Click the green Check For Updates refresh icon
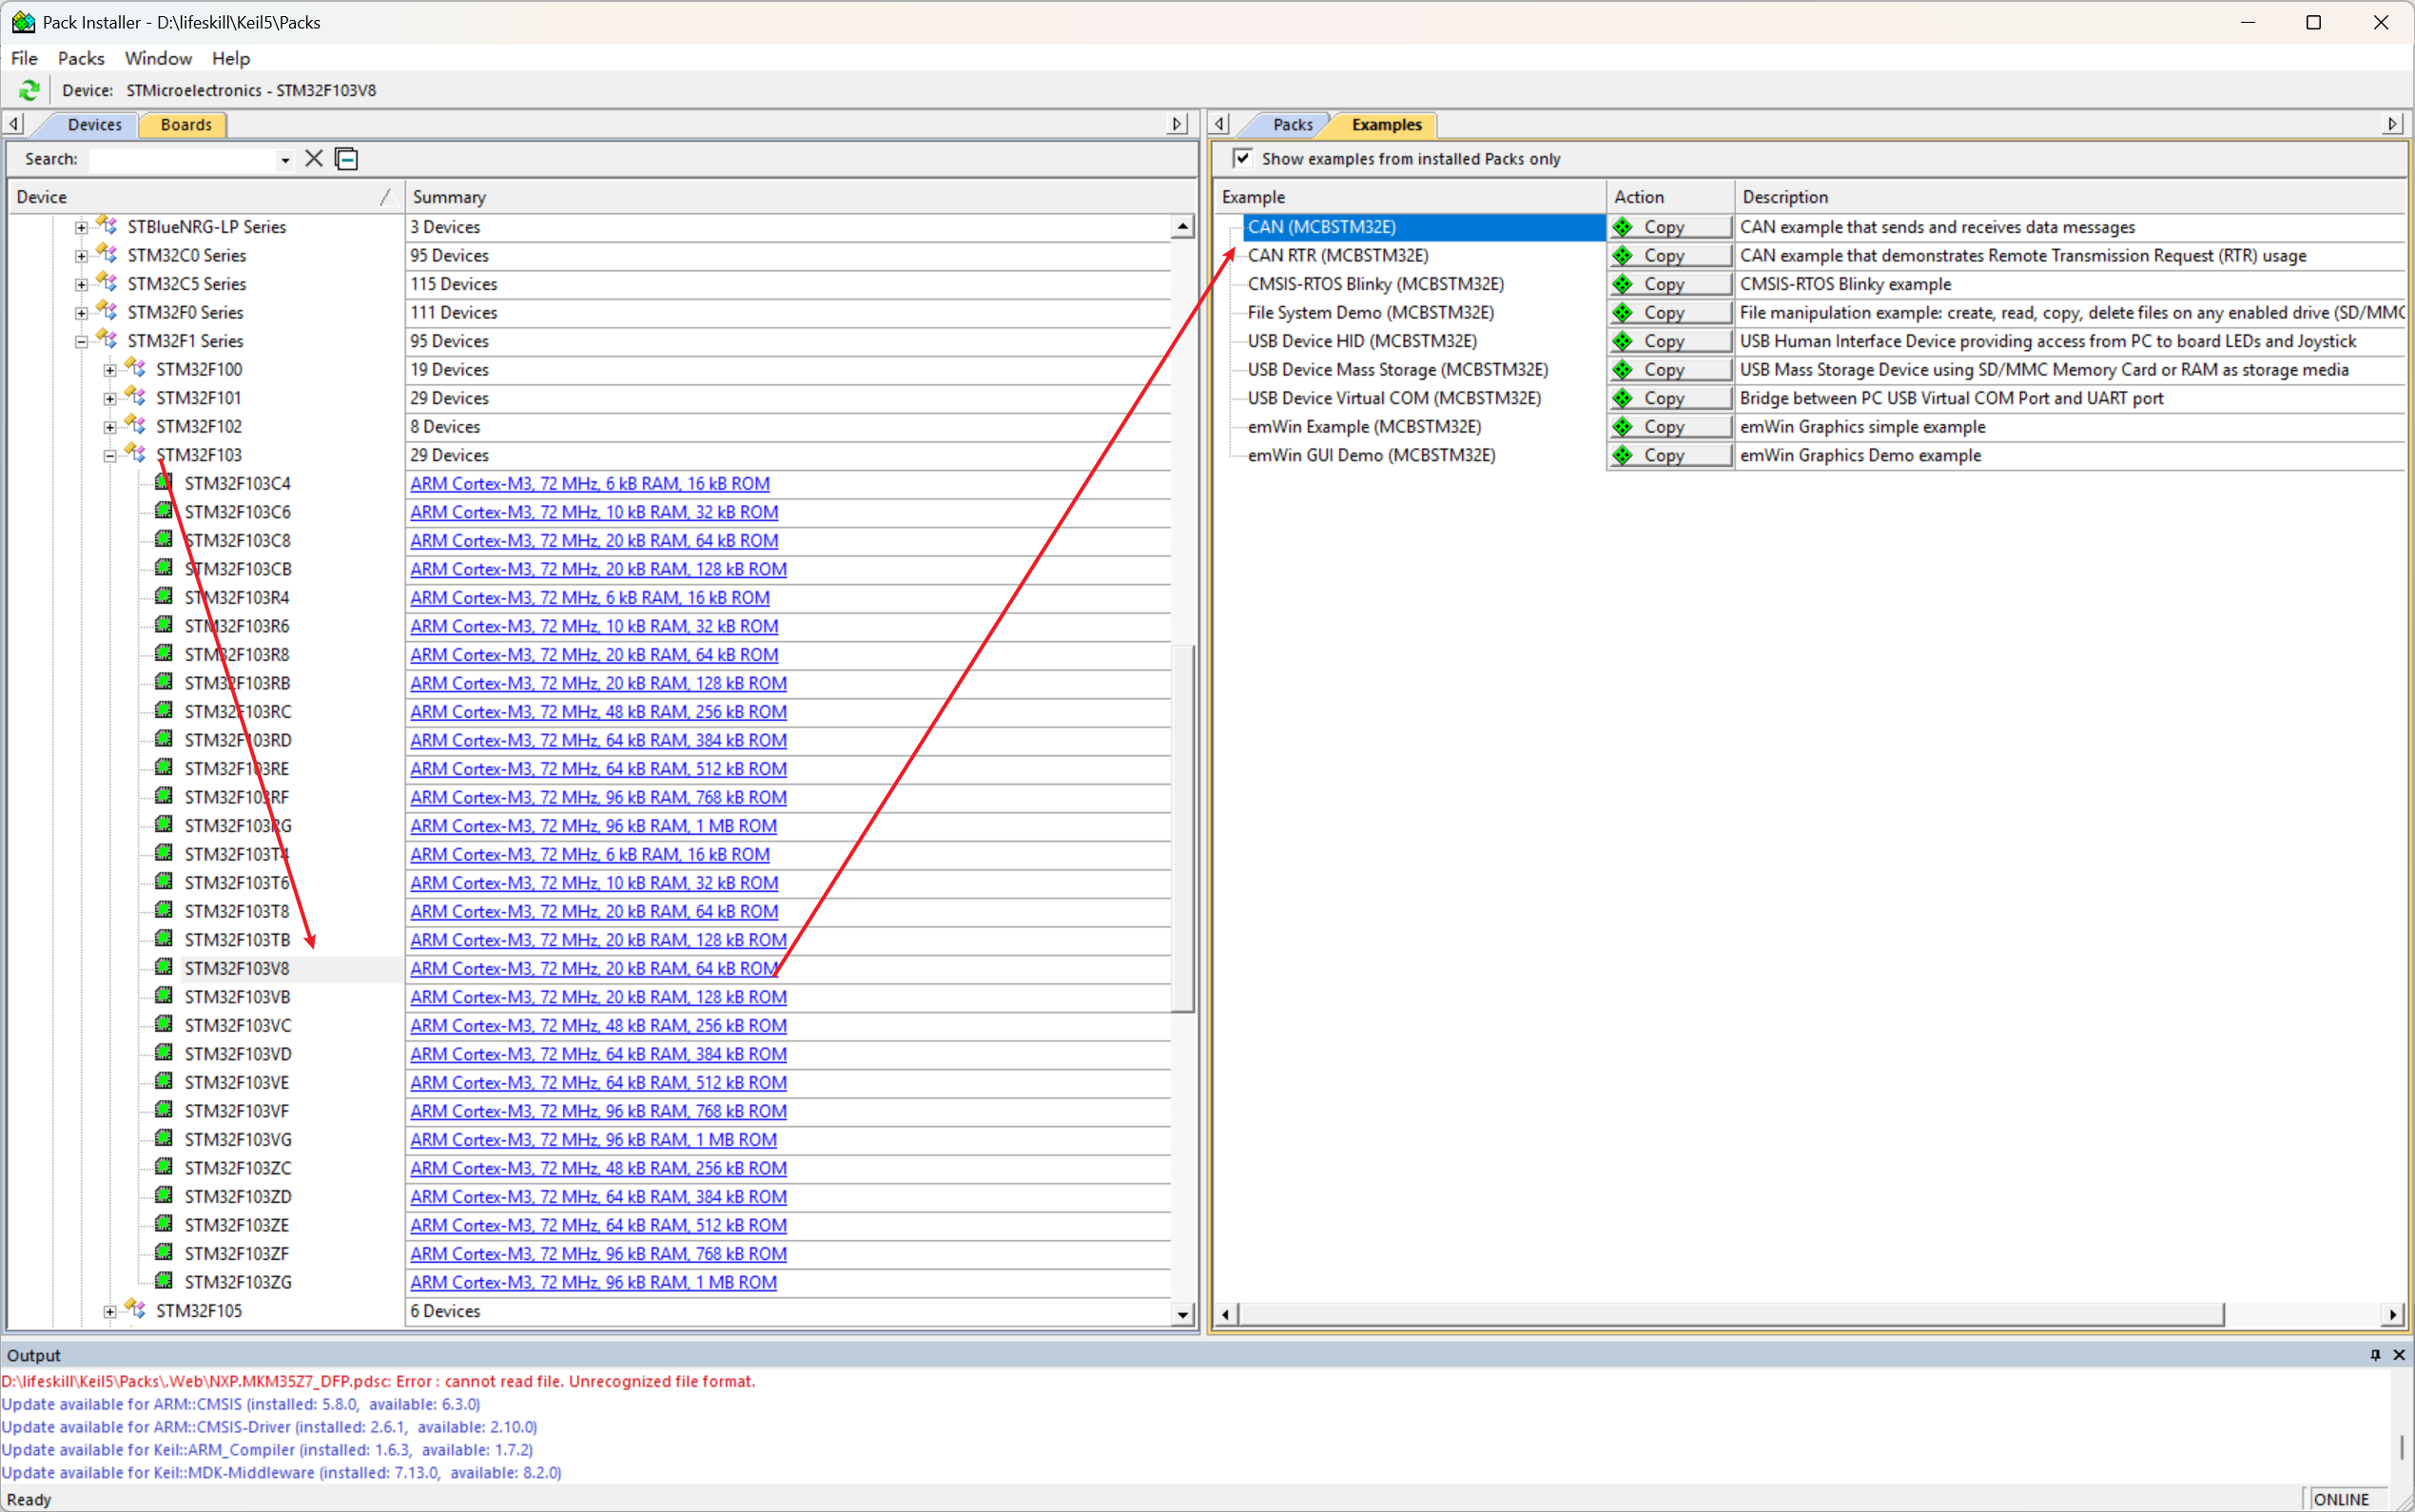Image resolution: width=2415 pixels, height=1512 pixels. [29, 90]
